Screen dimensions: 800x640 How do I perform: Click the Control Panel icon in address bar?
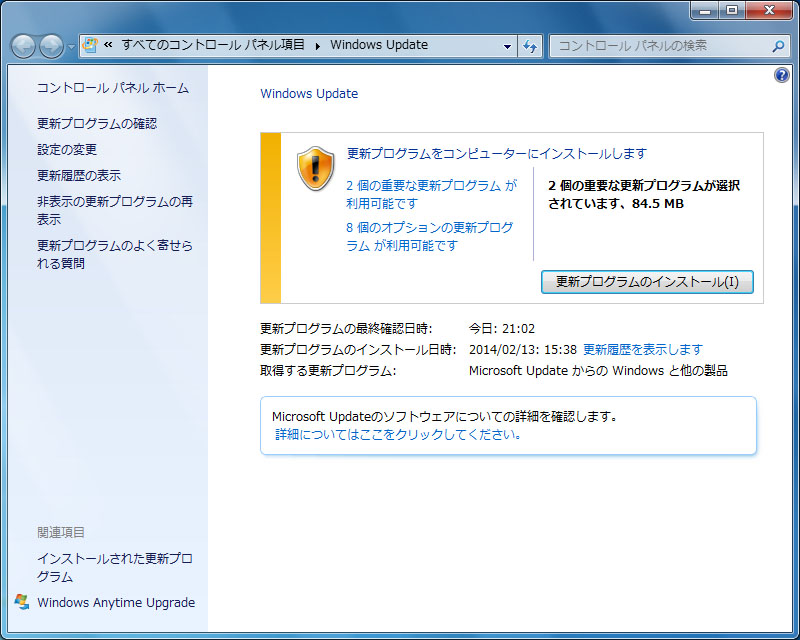[x=90, y=45]
